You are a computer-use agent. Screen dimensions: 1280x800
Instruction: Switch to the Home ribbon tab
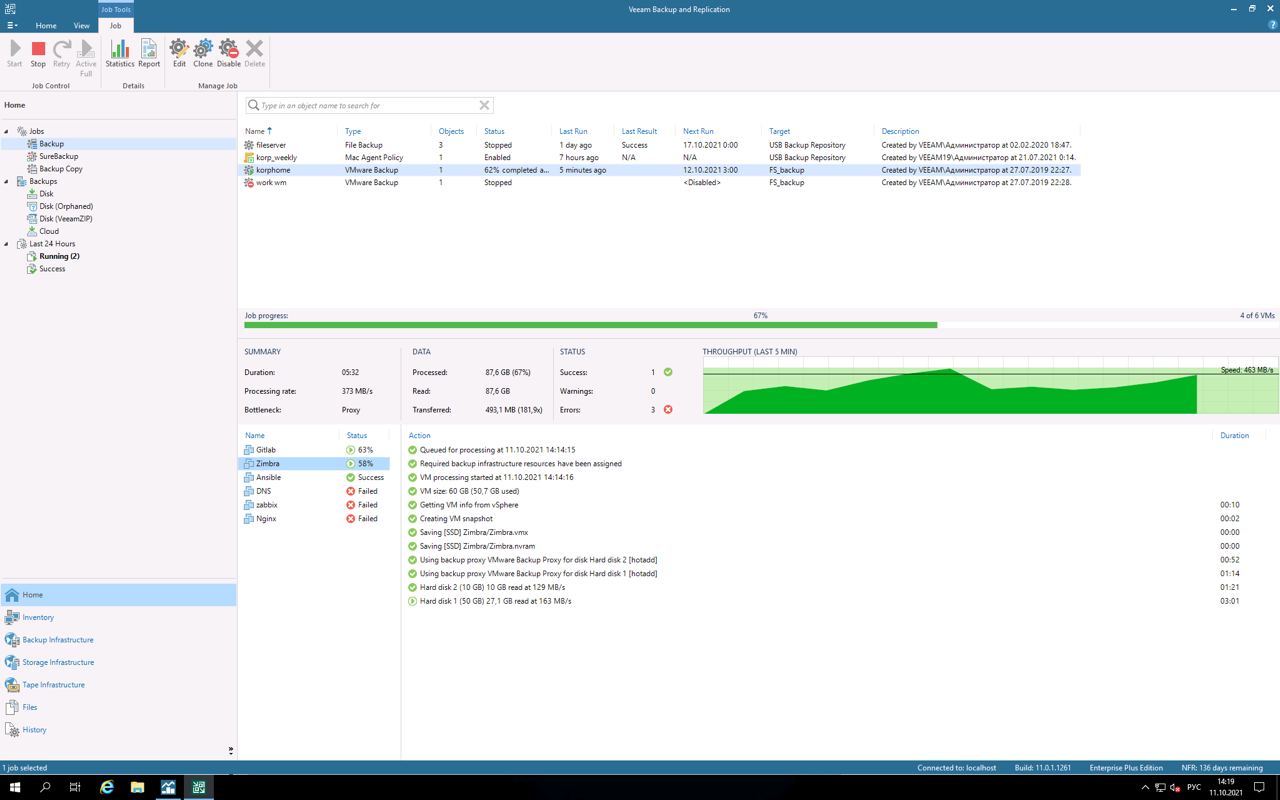[46, 25]
